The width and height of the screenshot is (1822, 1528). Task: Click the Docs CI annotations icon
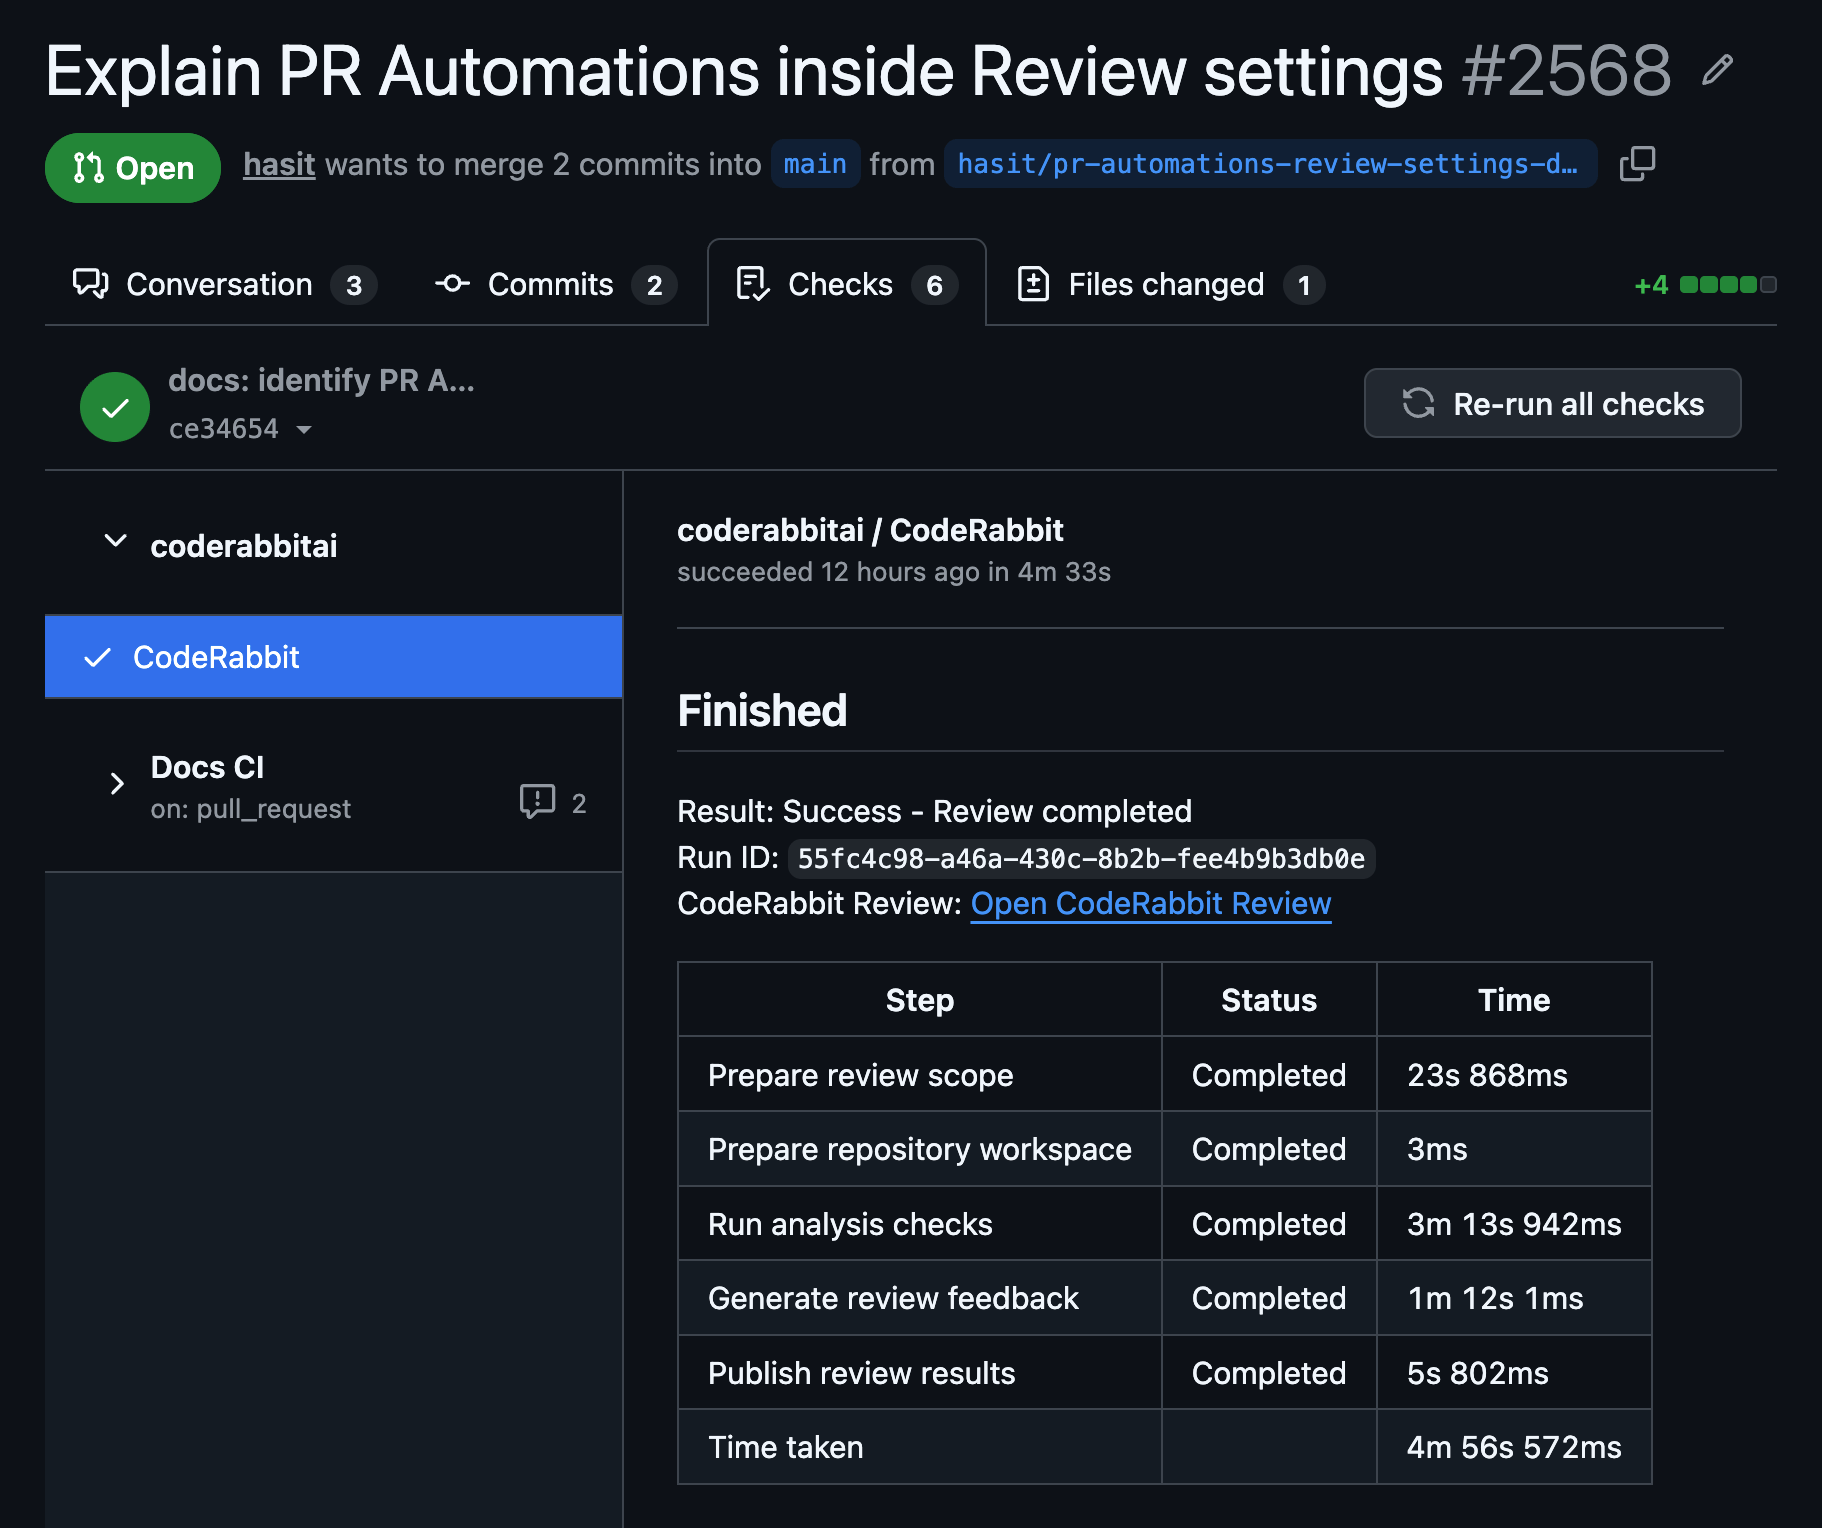click(537, 802)
